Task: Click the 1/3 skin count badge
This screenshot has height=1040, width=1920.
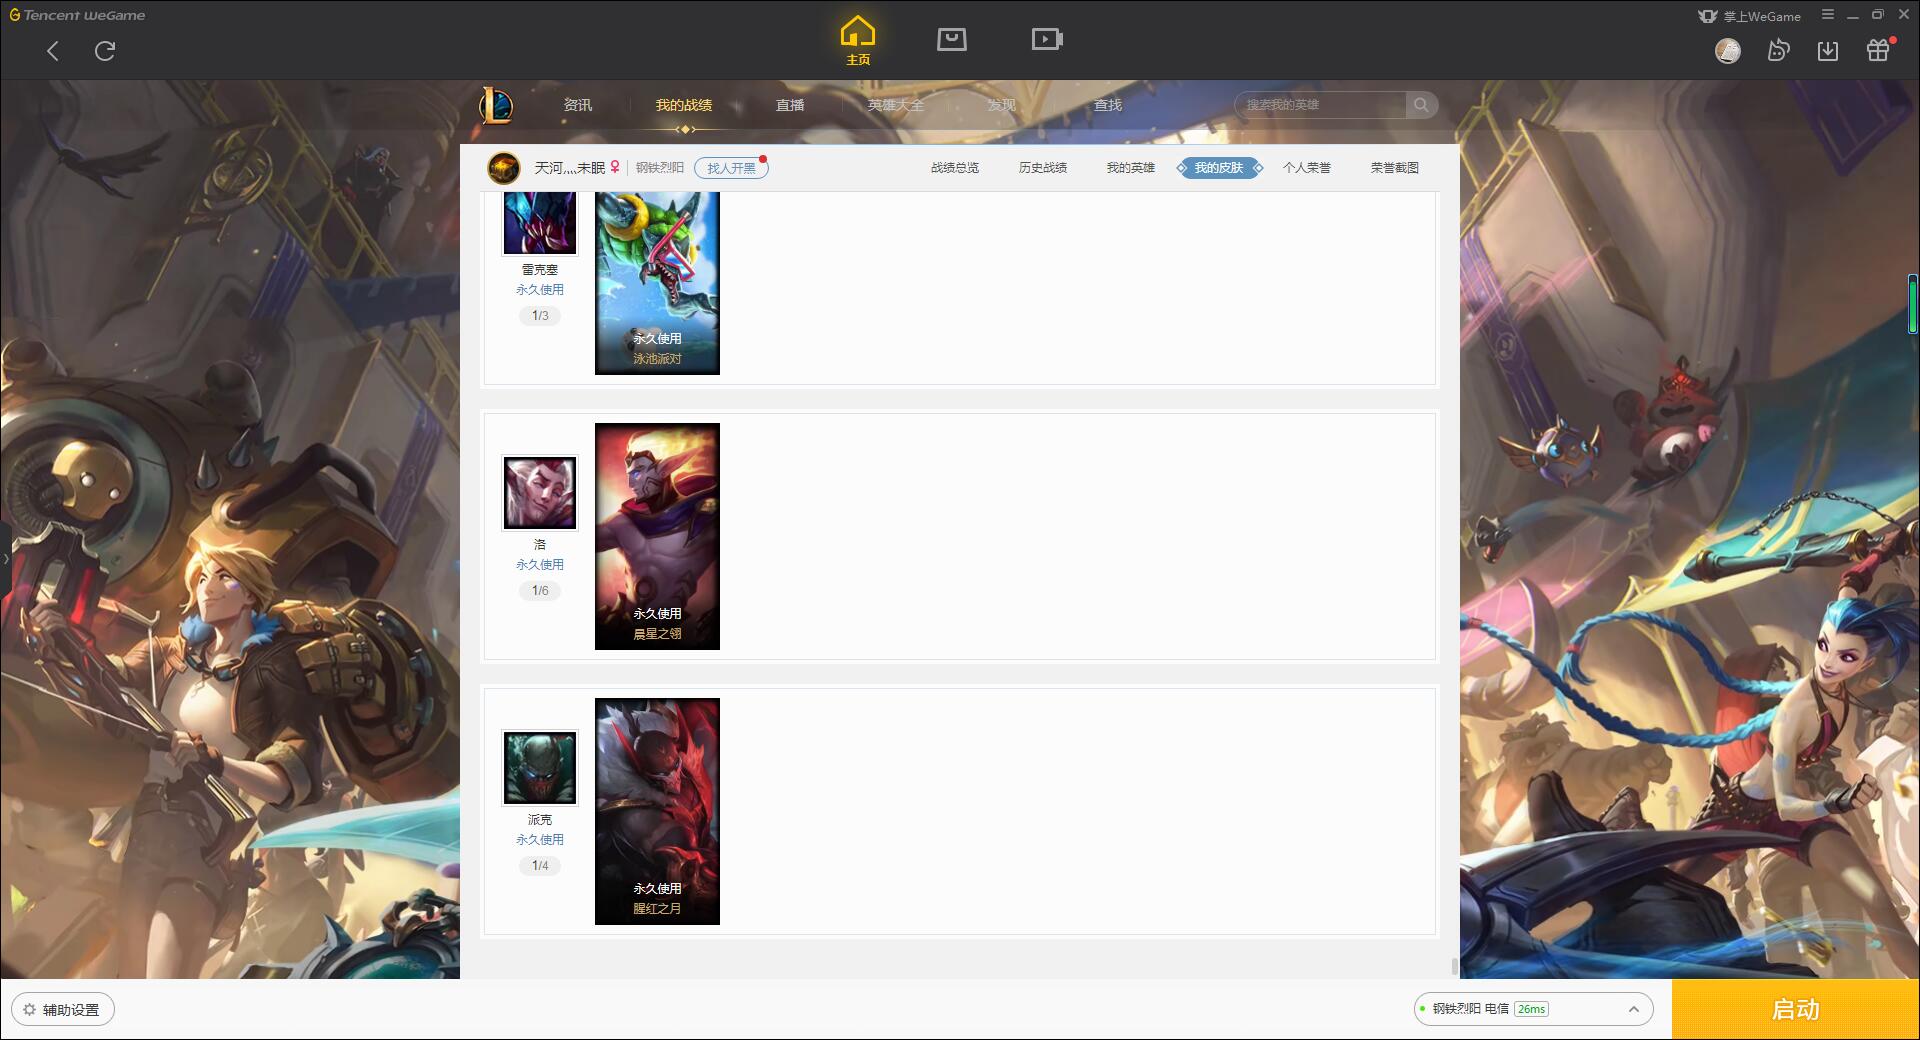Action: click(x=540, y=316)
